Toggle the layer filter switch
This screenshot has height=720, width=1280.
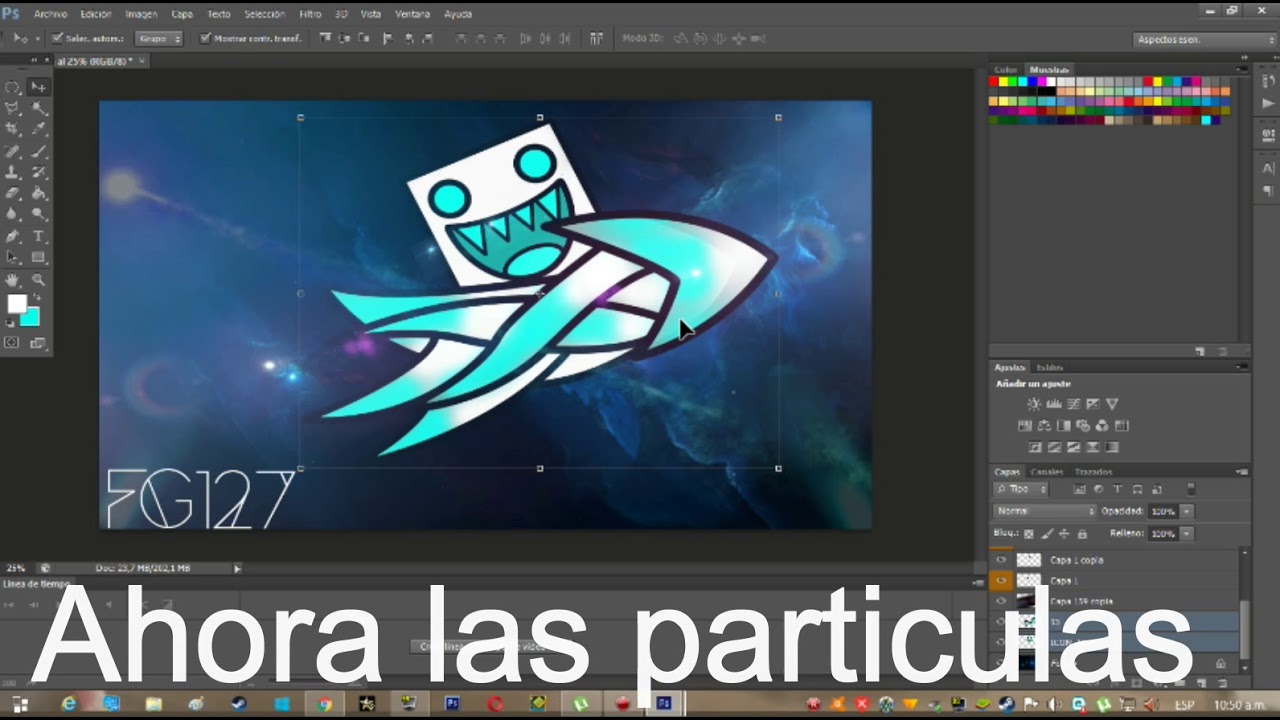(1190, 489)
